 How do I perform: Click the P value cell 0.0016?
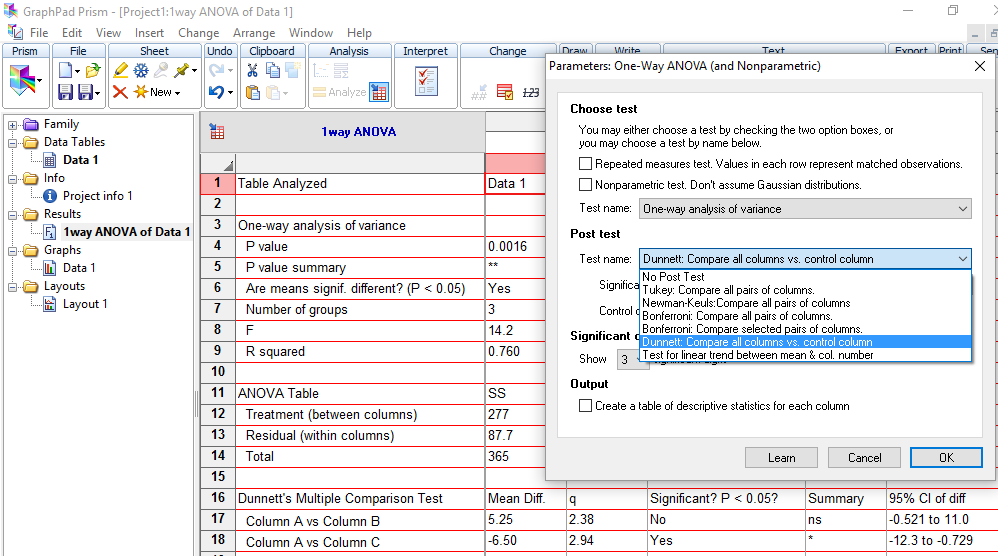click(515, 246)
